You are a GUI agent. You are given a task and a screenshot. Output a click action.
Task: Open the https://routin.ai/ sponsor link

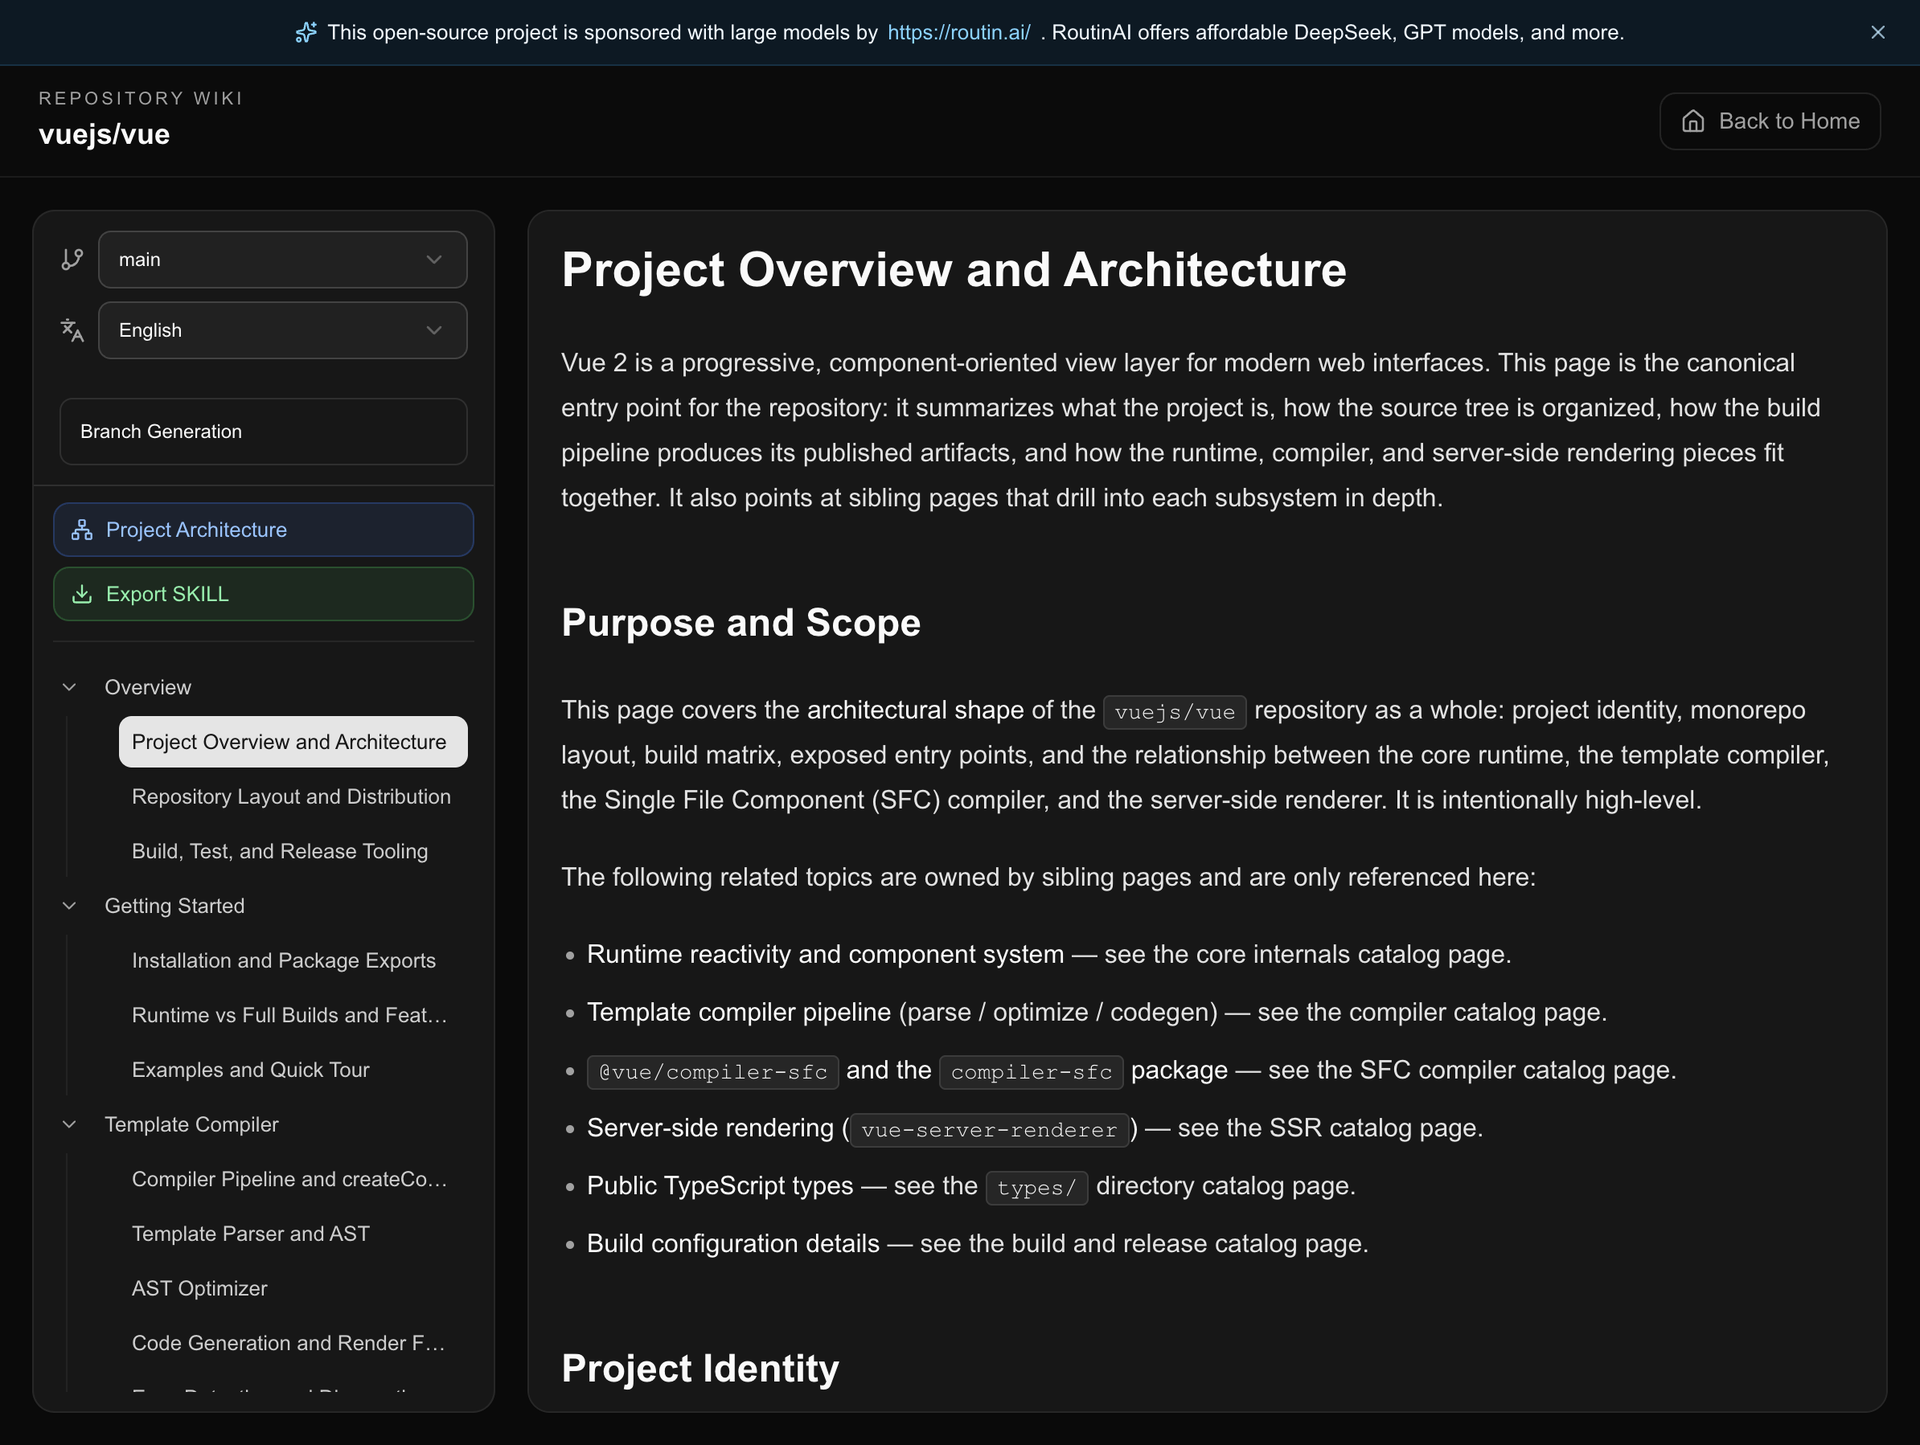tap(958, 32)
